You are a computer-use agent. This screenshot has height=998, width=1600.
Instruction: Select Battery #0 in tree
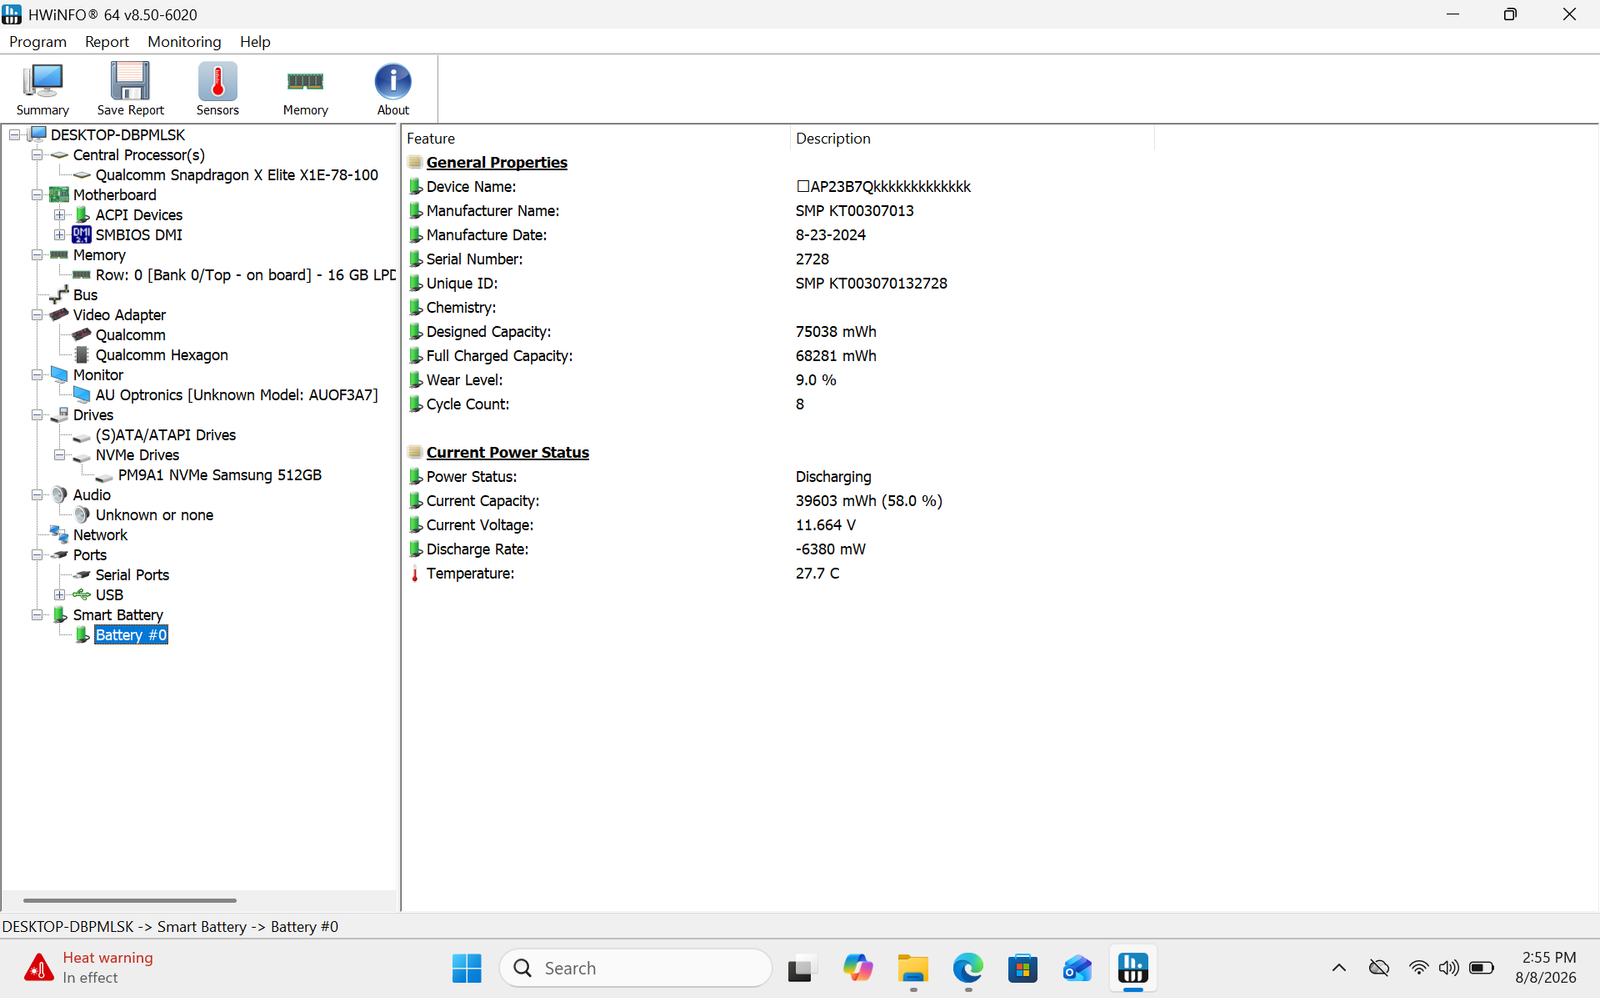coord(131,635)
